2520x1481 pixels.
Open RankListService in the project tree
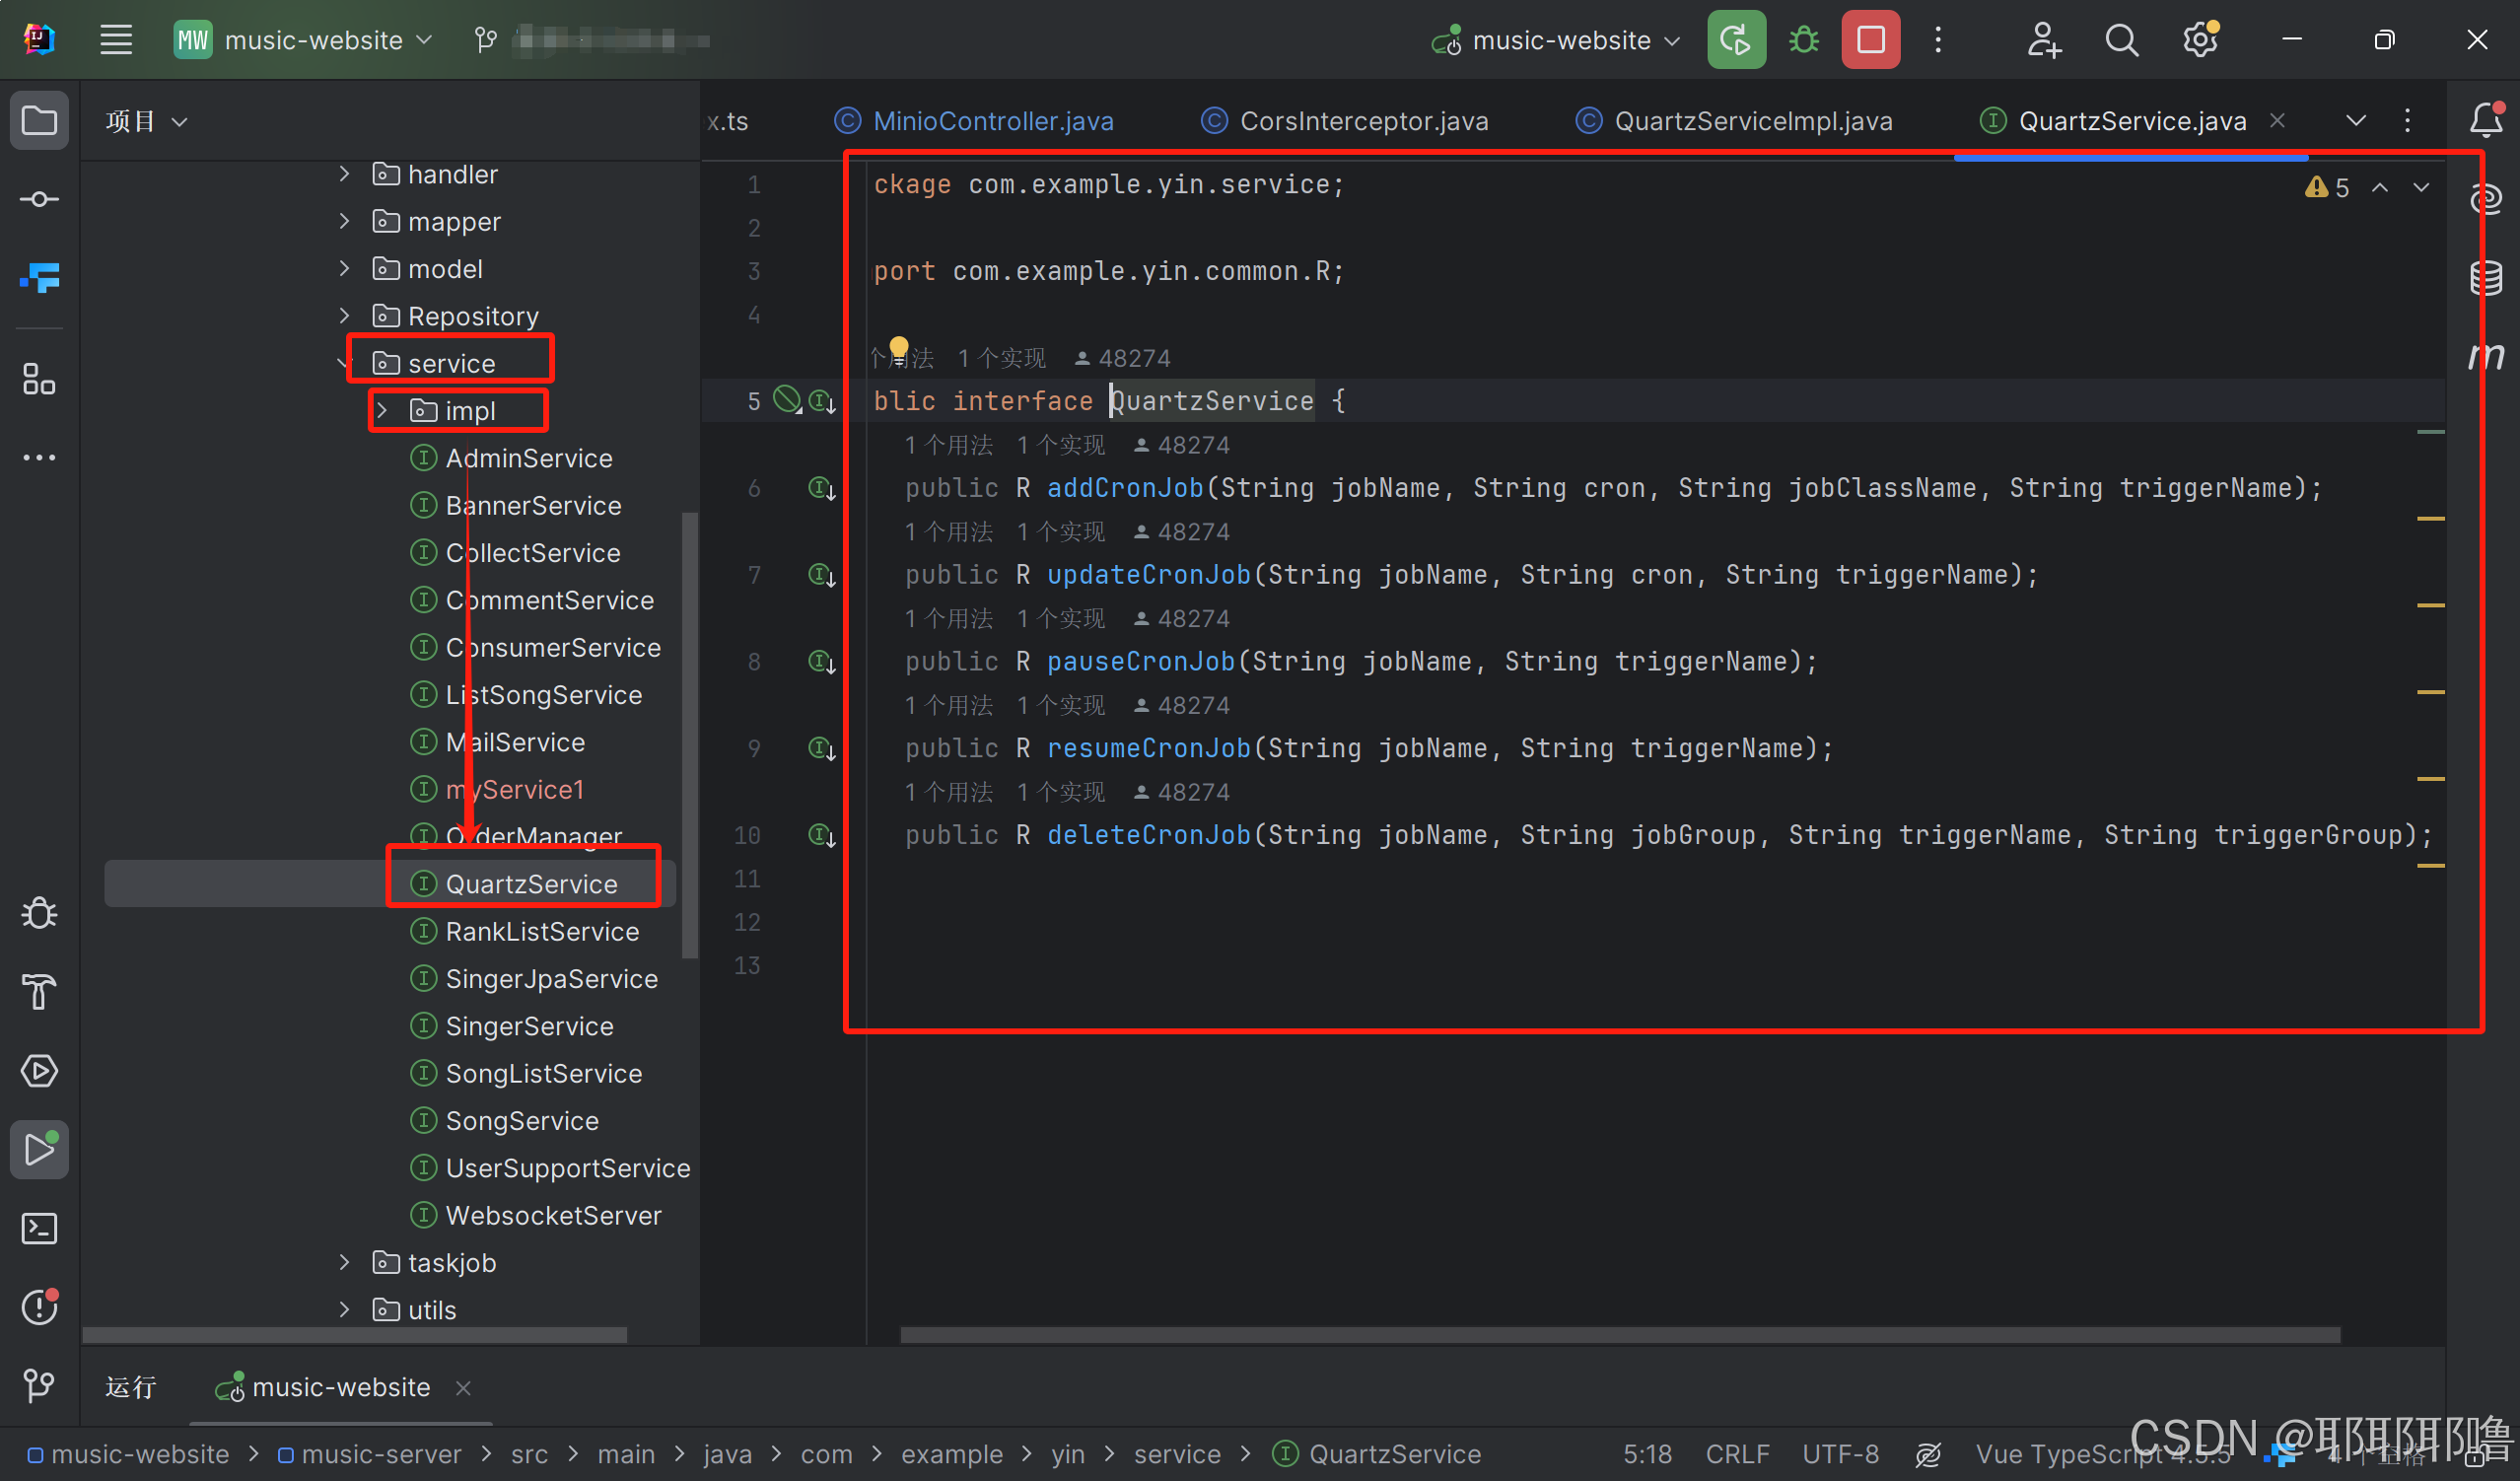tap(541, 931)
